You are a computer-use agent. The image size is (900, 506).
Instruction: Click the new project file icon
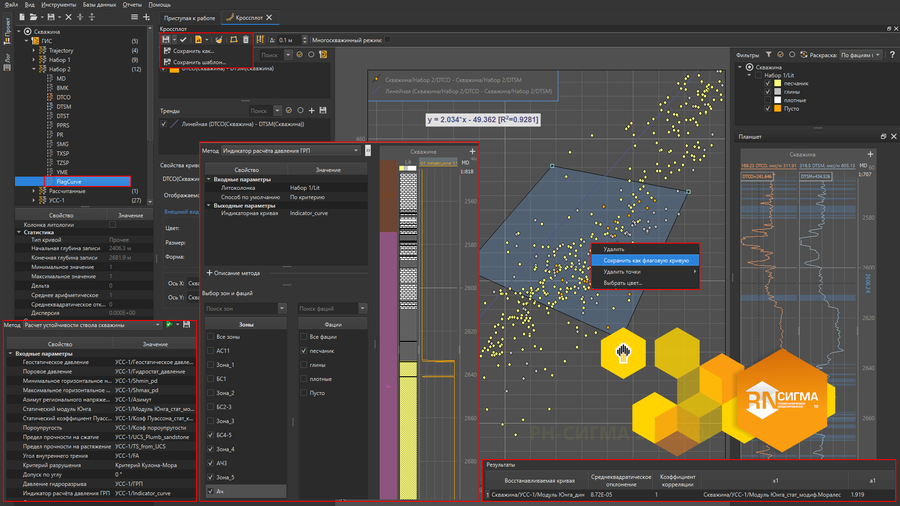tap(22, 17)
